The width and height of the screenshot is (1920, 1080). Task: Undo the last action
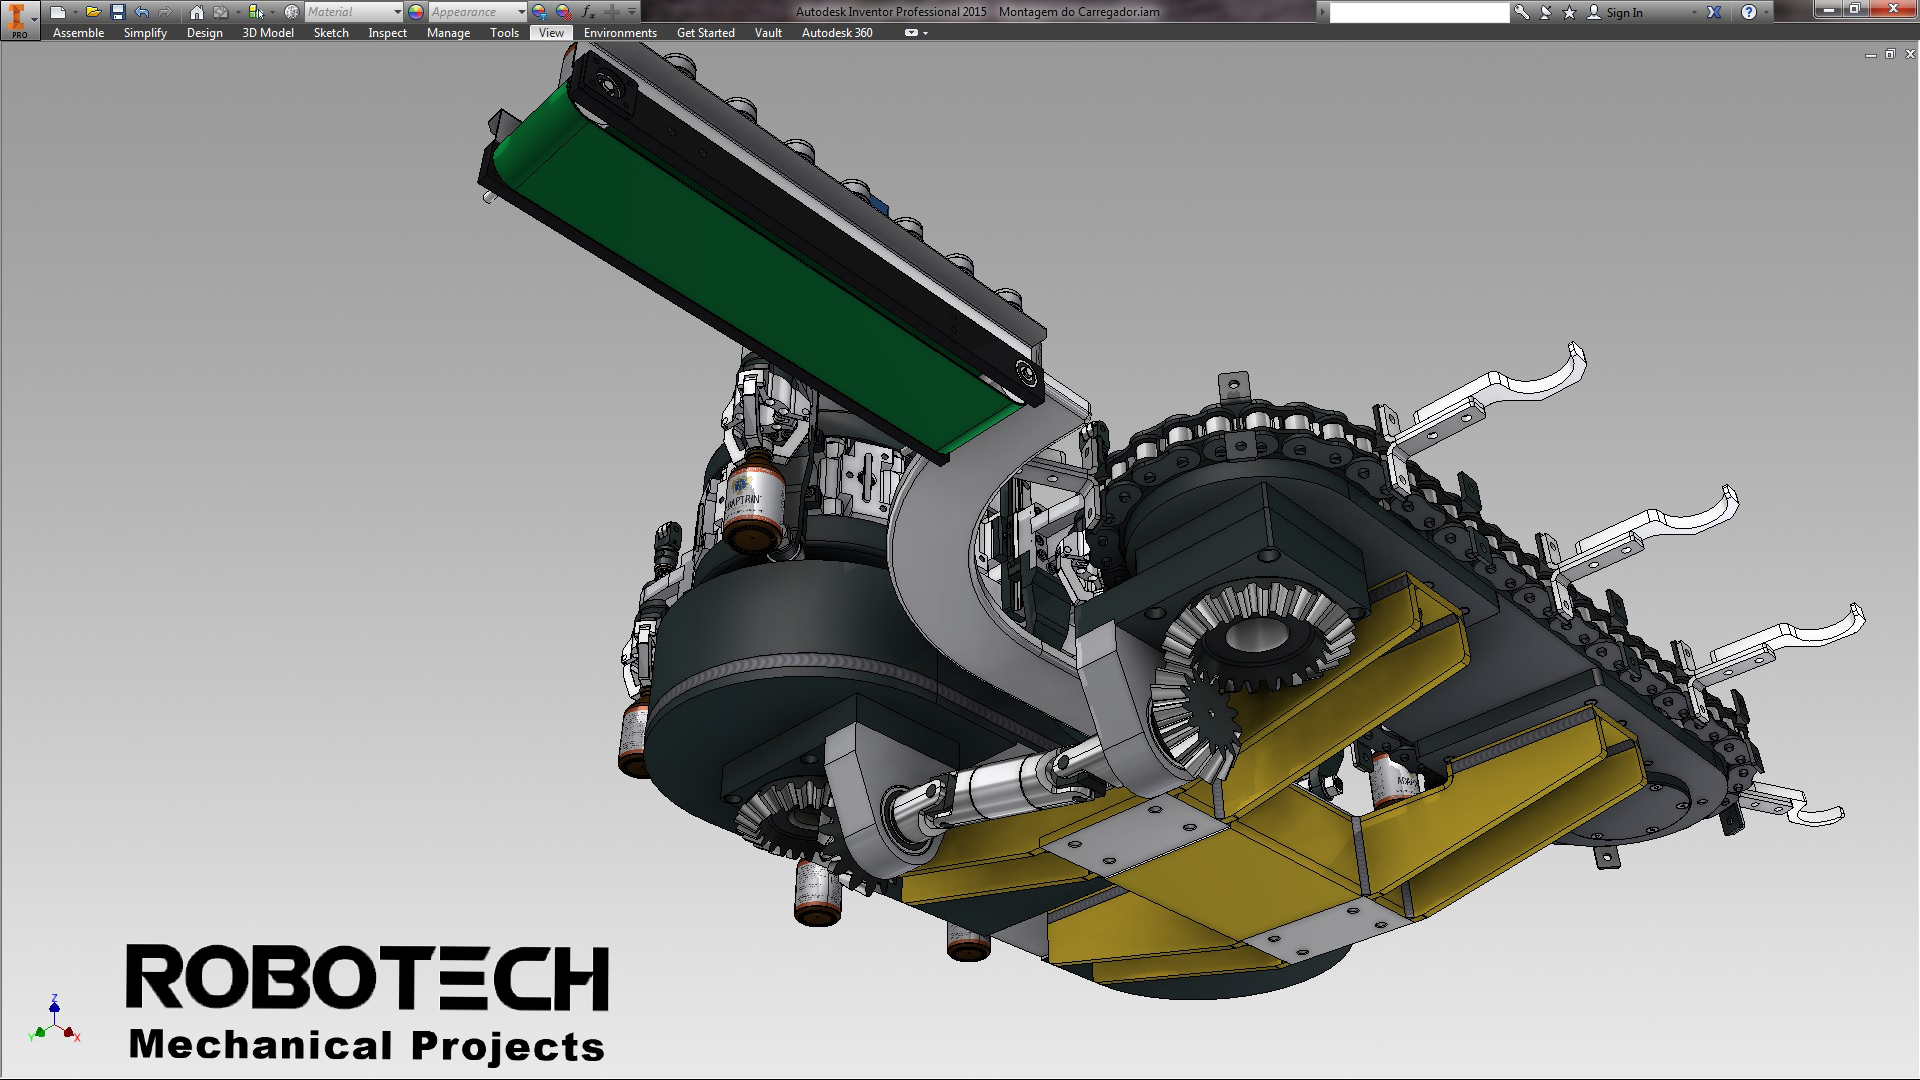coord(141,12)
